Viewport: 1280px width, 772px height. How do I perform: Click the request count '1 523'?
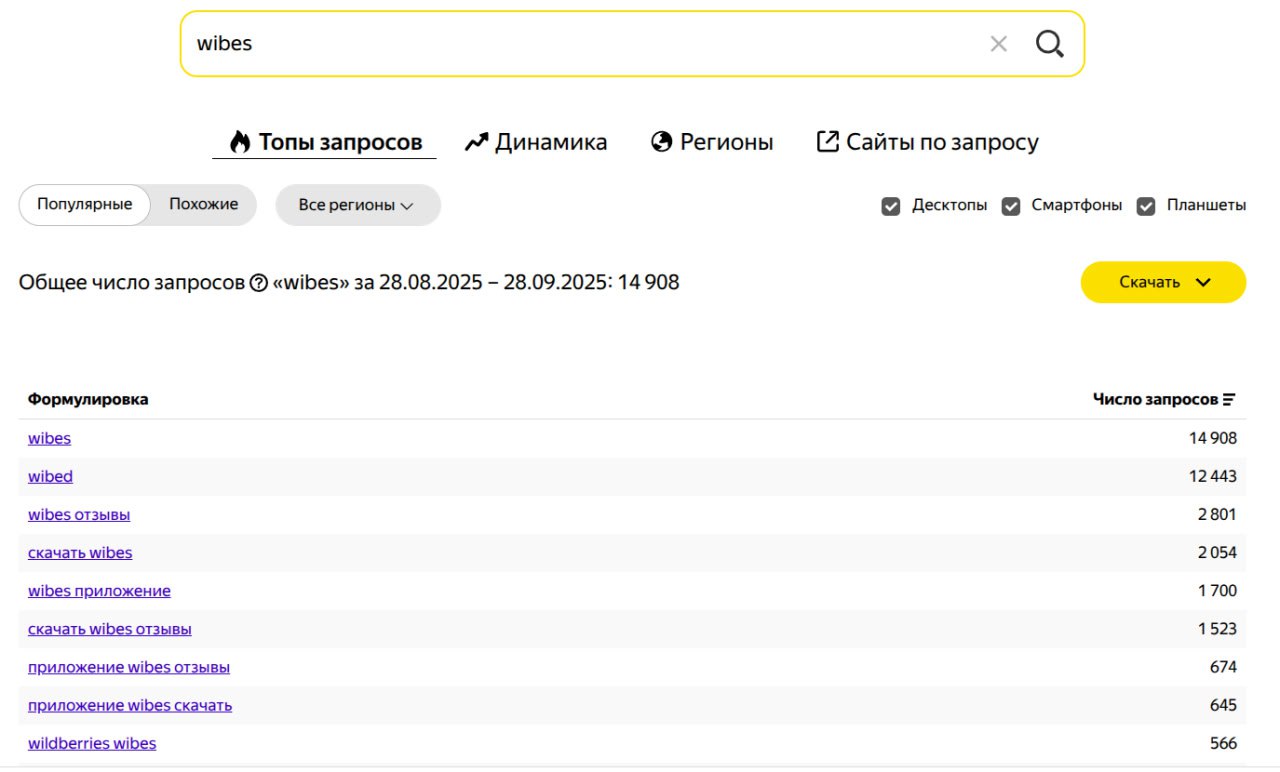click(x=1217, y=629)
